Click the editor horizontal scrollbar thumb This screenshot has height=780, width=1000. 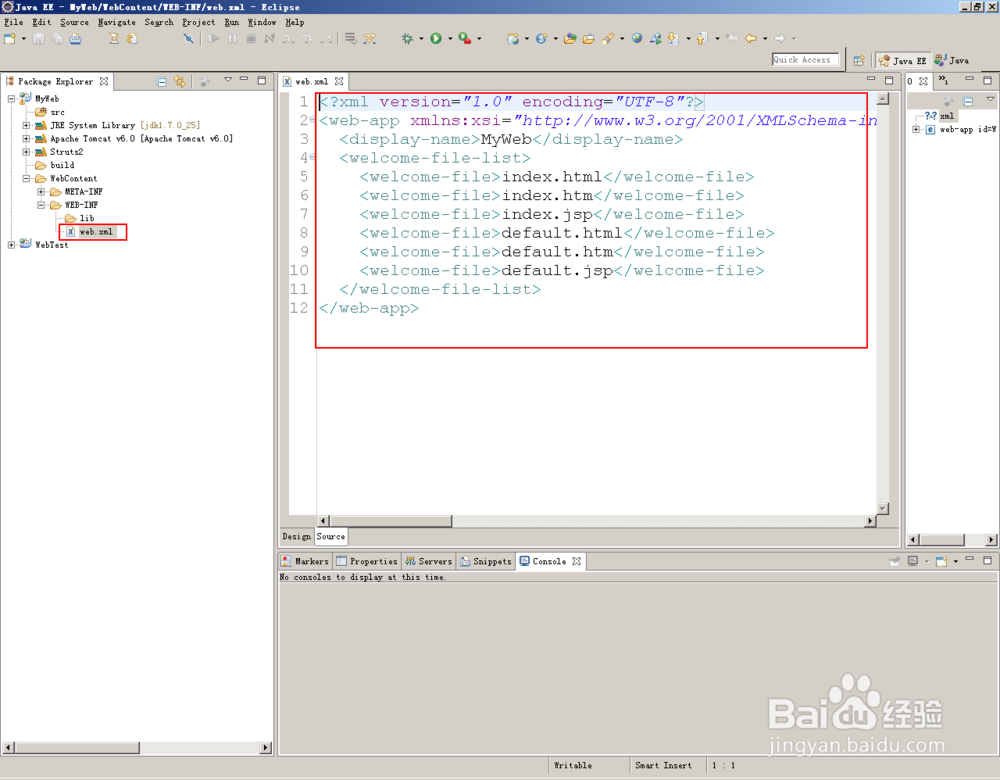[x=390, y=521]
